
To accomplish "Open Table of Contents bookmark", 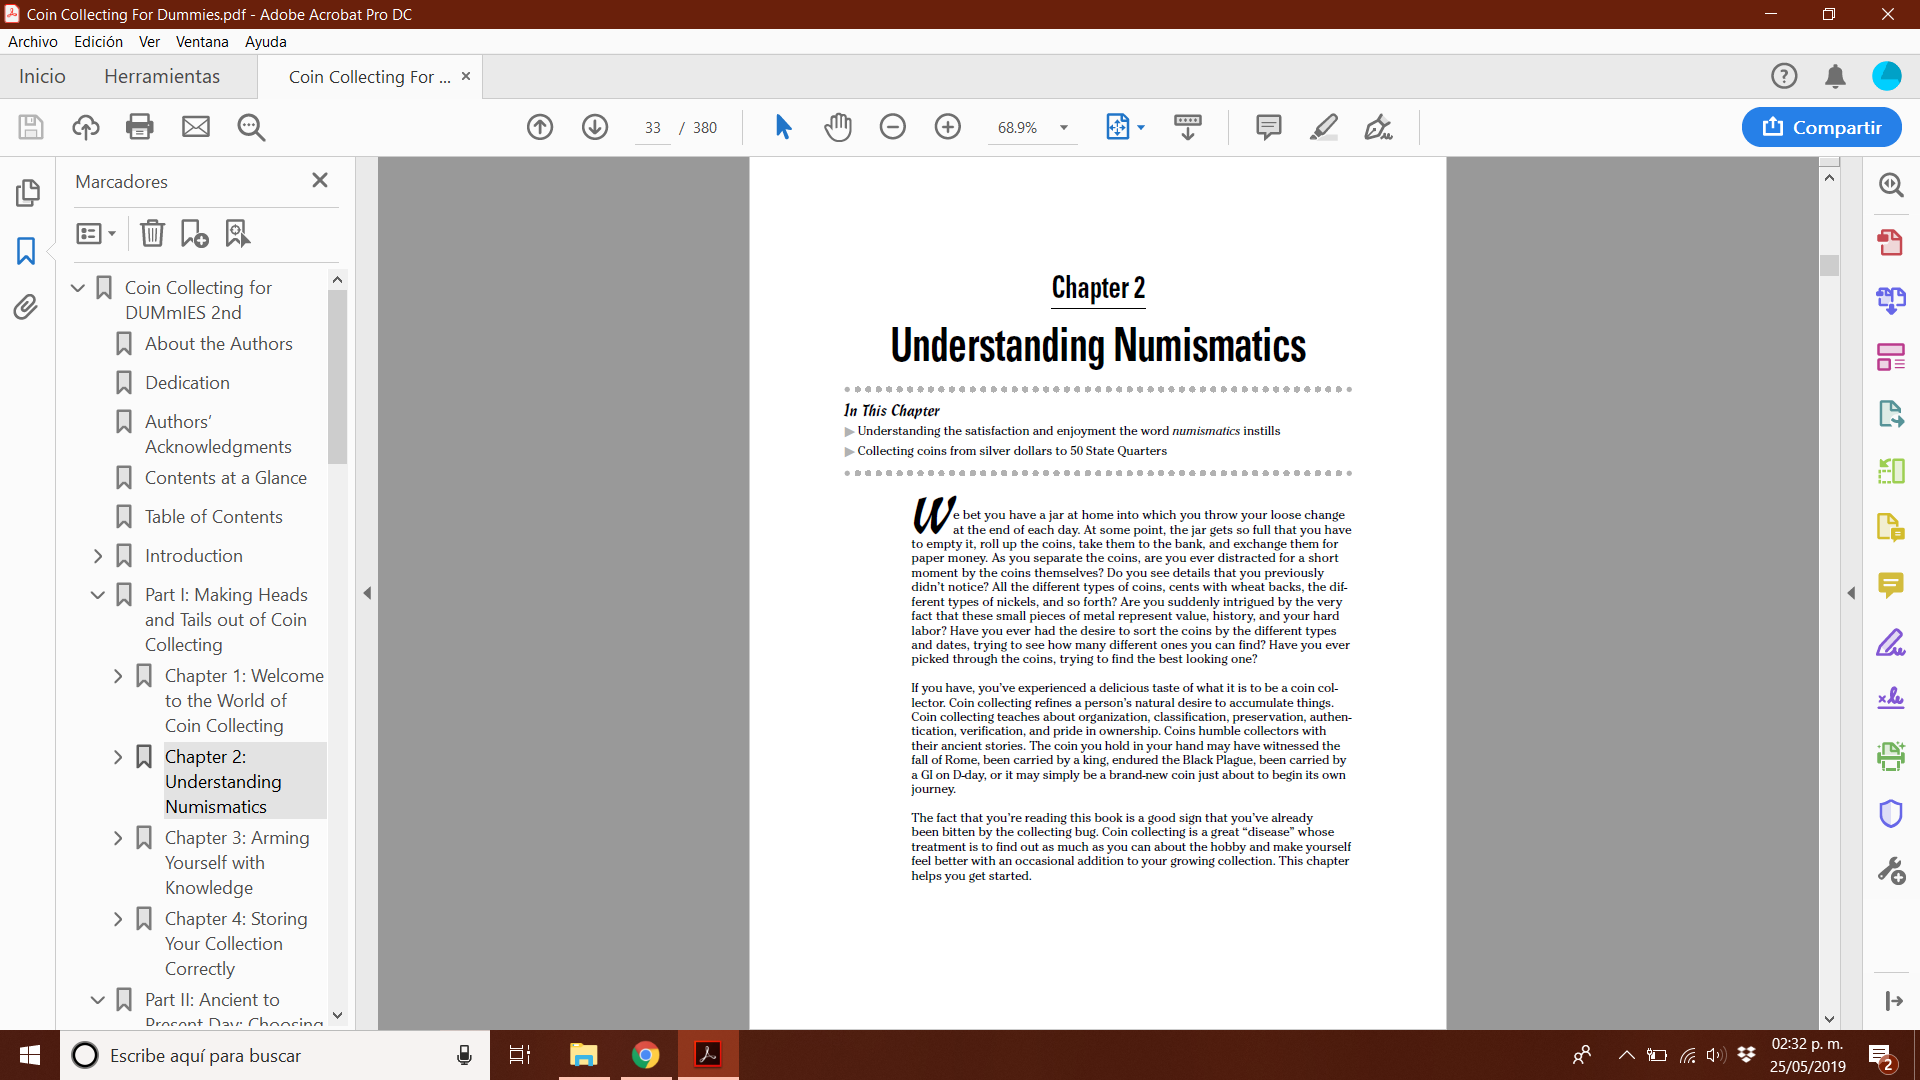I will click(214, 517).
